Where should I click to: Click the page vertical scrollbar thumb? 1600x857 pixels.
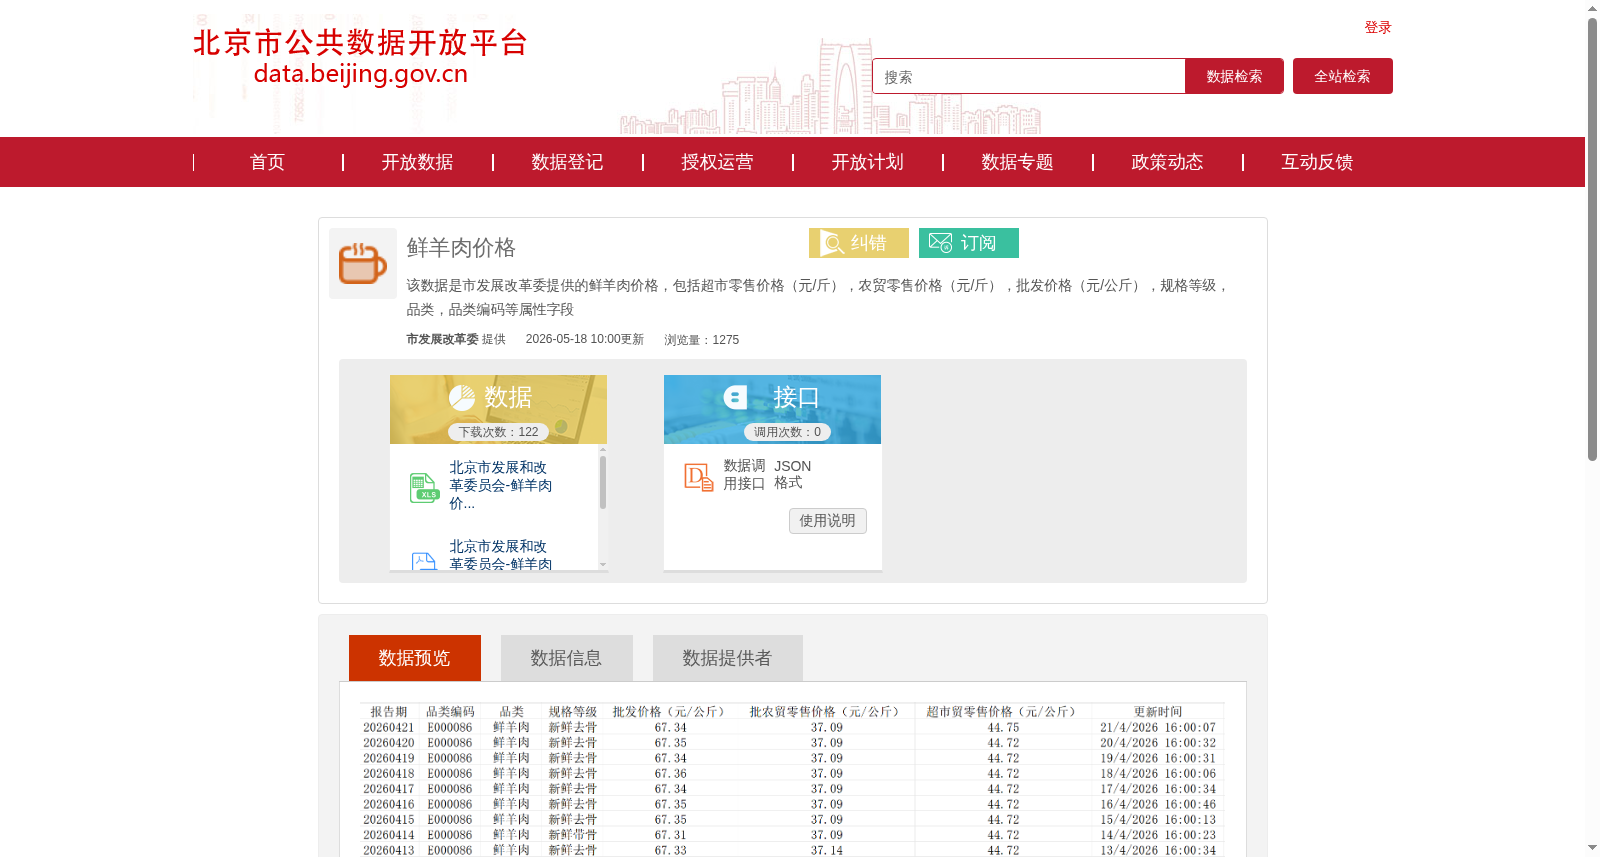[1592, 239]
